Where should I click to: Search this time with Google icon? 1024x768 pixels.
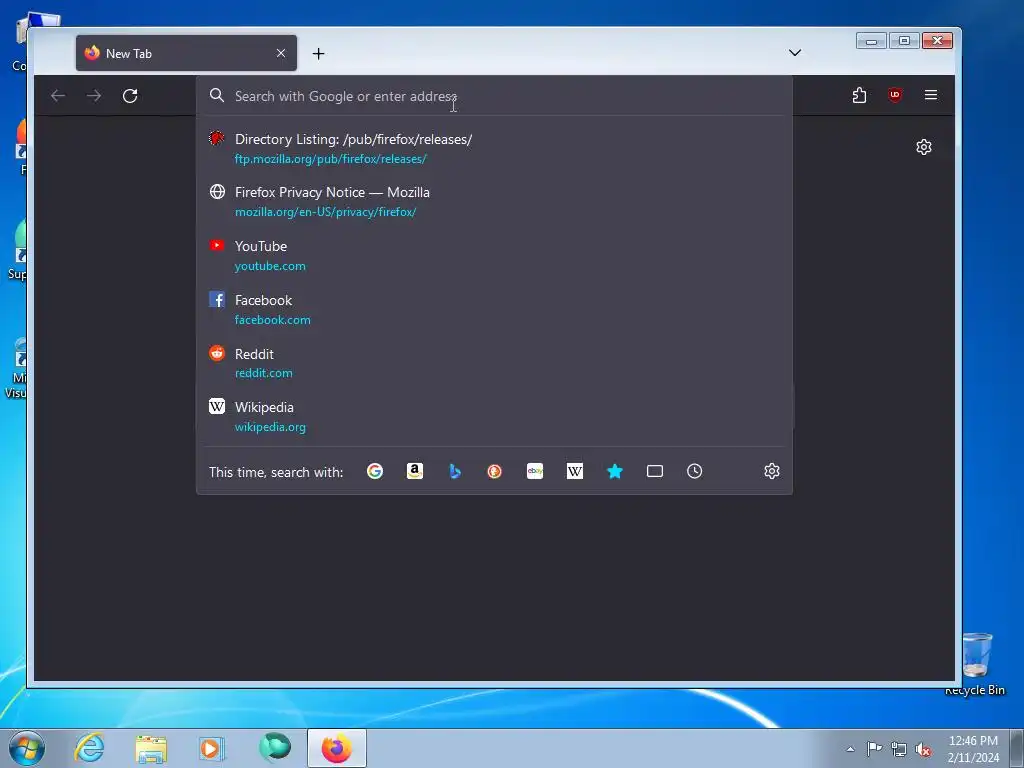[375, 471]
